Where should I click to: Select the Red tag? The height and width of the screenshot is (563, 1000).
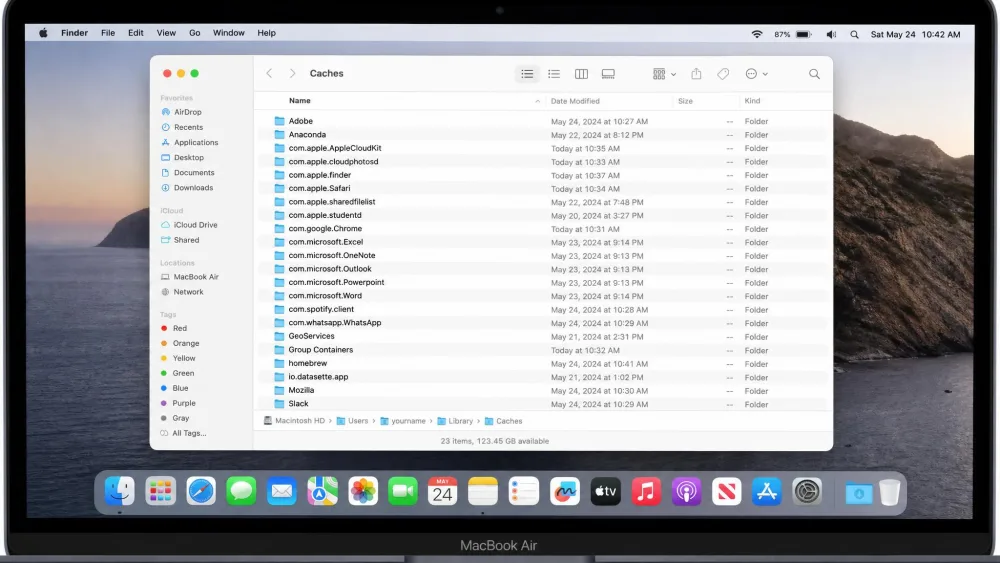[x=179, y=328]
